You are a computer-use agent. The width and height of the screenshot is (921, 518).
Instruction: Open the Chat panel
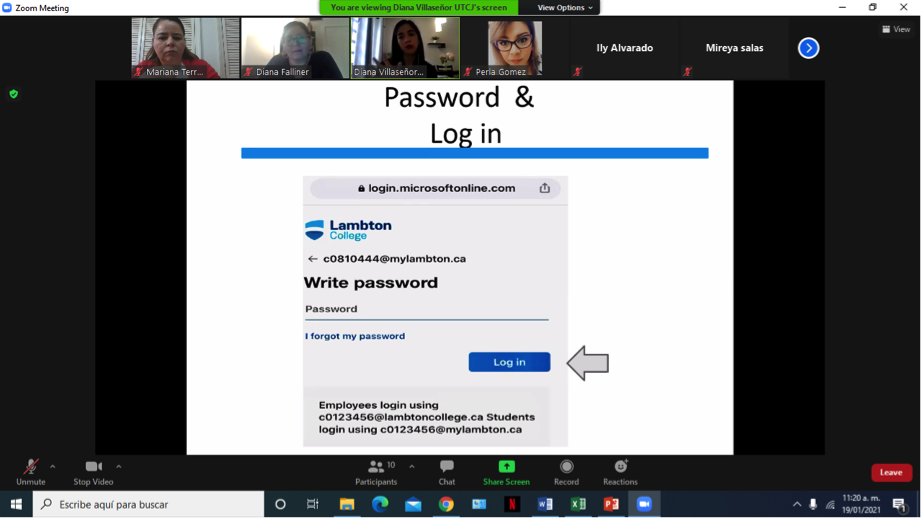click(446, 472)
